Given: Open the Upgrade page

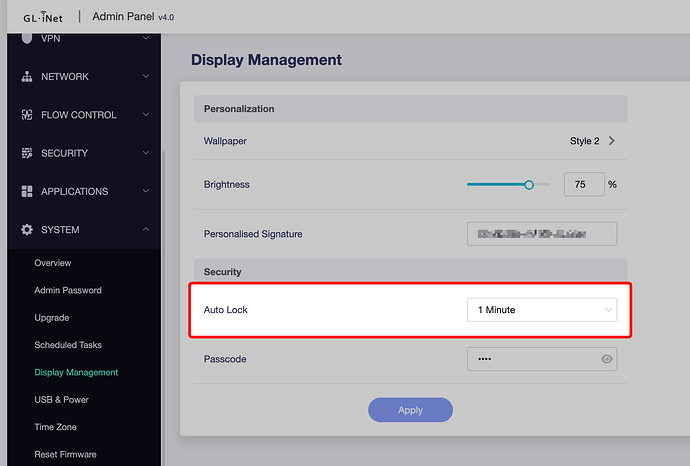Looking at the screenshot, I should pos(51,318).
